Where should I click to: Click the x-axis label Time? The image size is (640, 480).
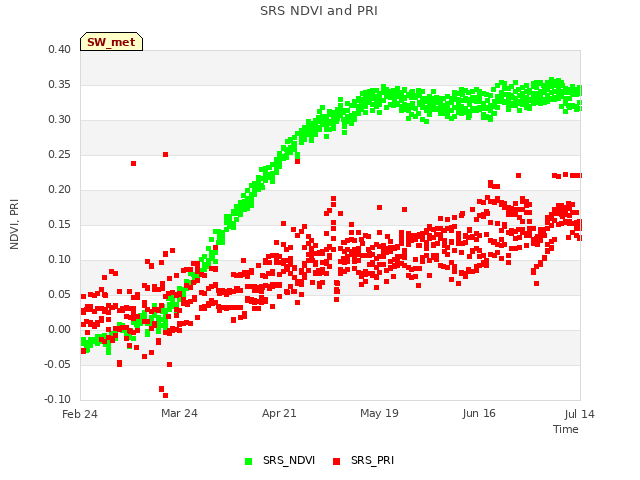click(x=566, y=429)
